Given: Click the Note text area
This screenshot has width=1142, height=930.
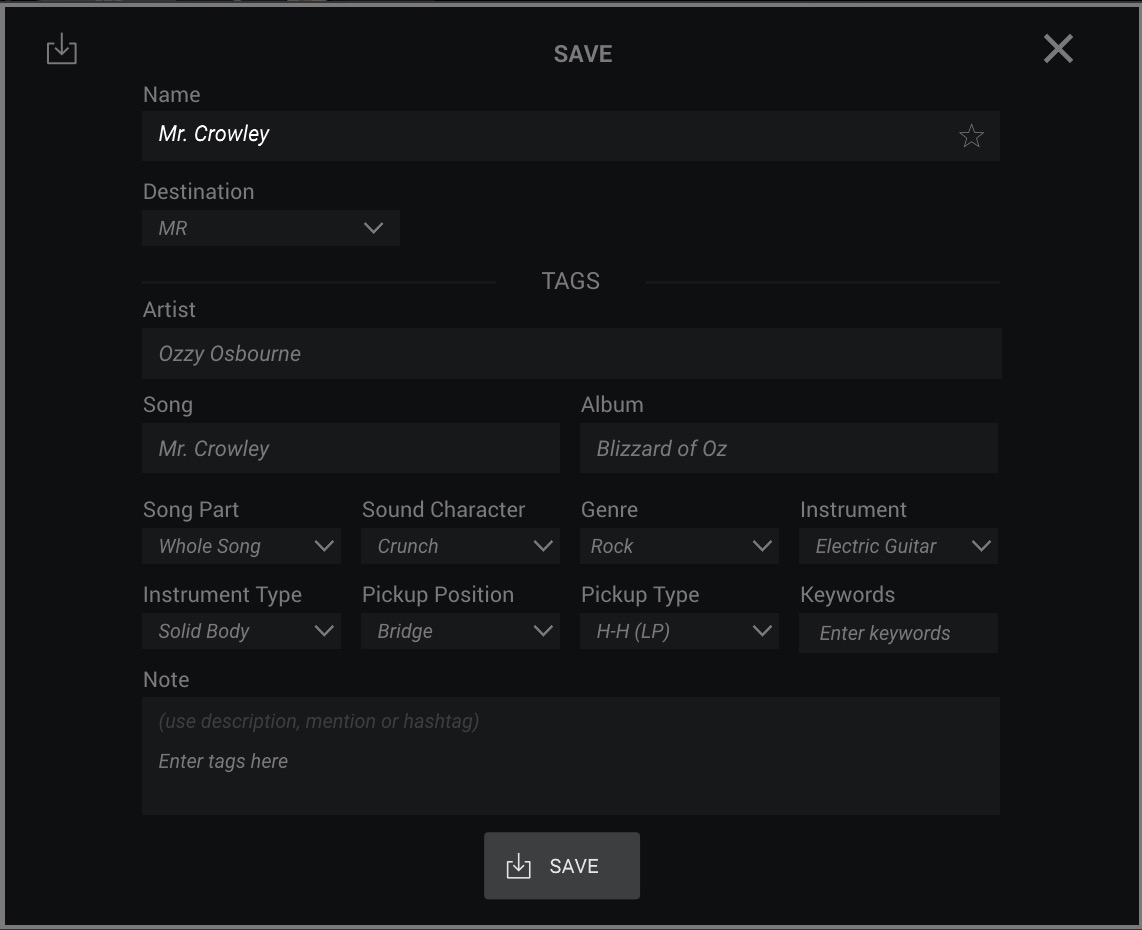Looking at the screenshot, I should tap(570, 756).
